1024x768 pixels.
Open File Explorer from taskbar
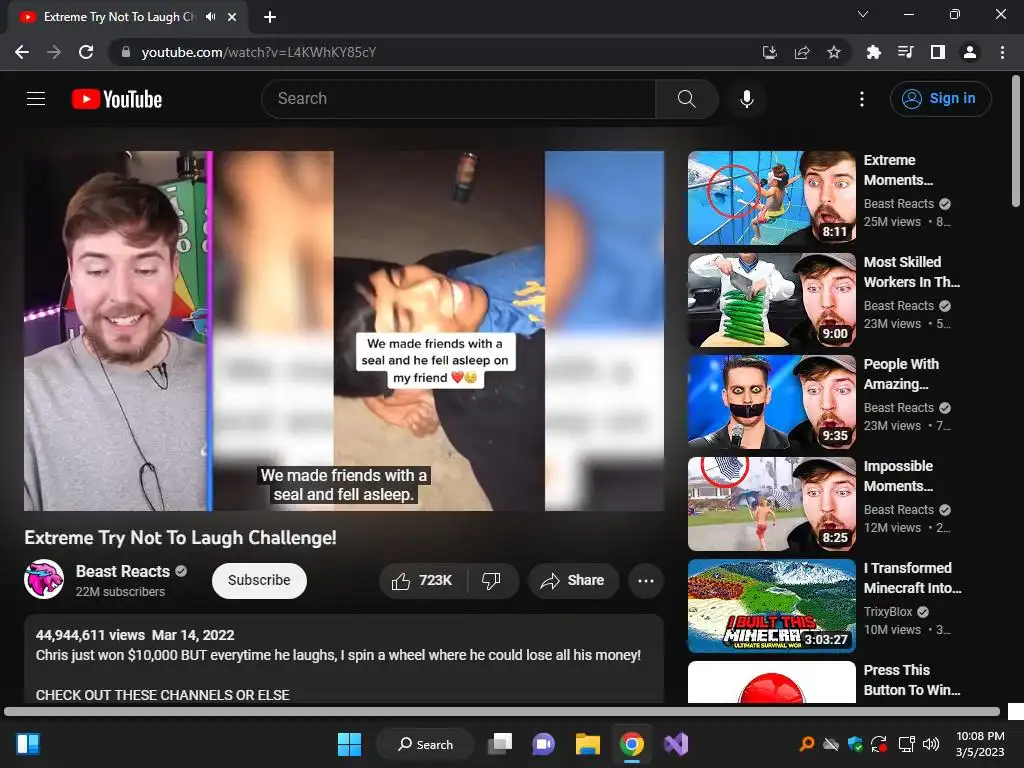point(588,744)
